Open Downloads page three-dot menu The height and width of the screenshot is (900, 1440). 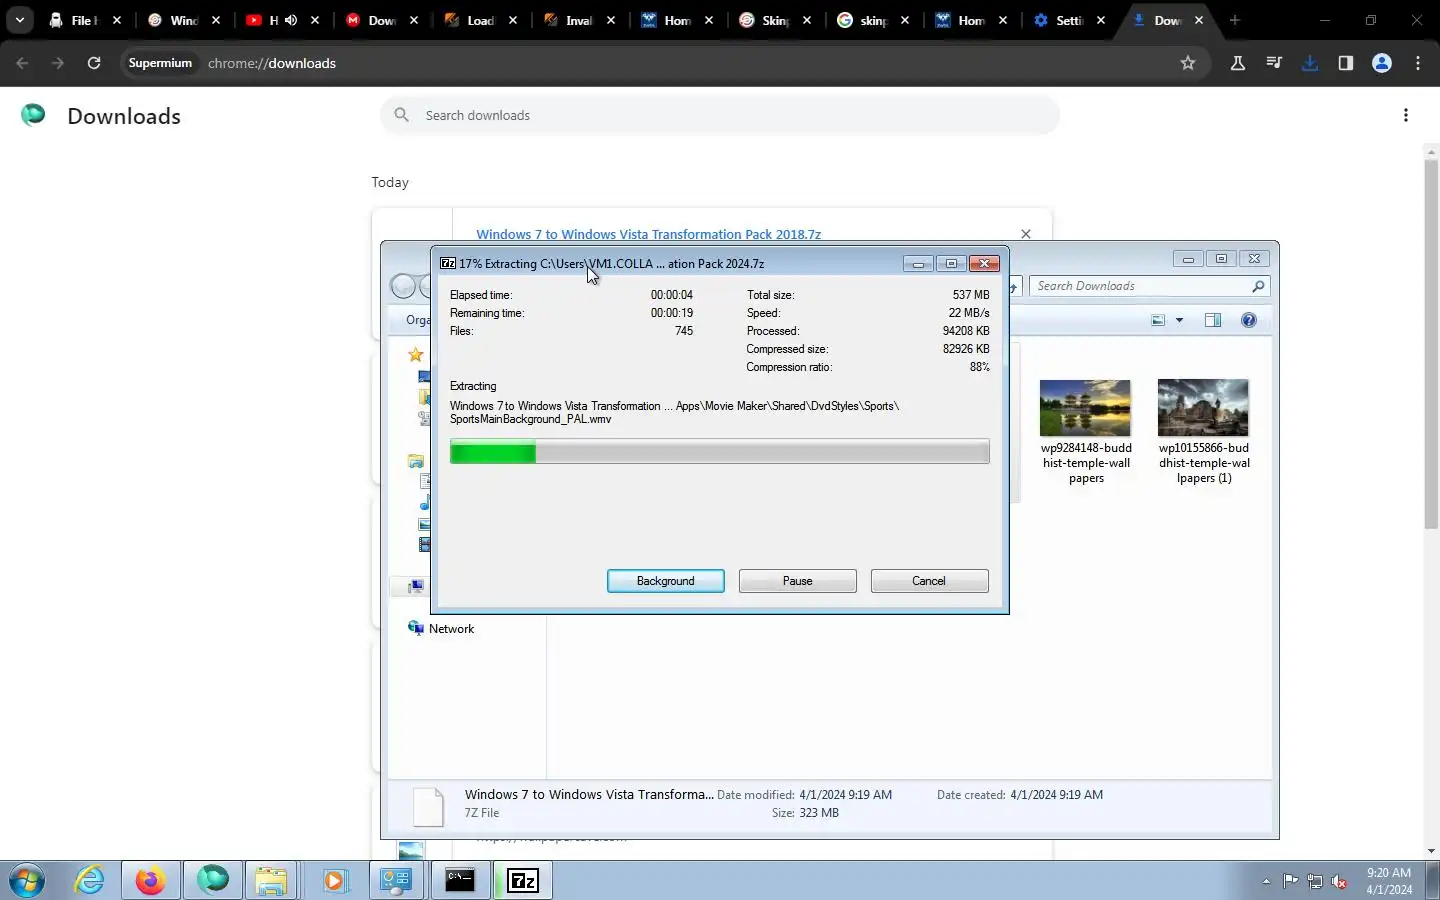tap(1406, 115)
